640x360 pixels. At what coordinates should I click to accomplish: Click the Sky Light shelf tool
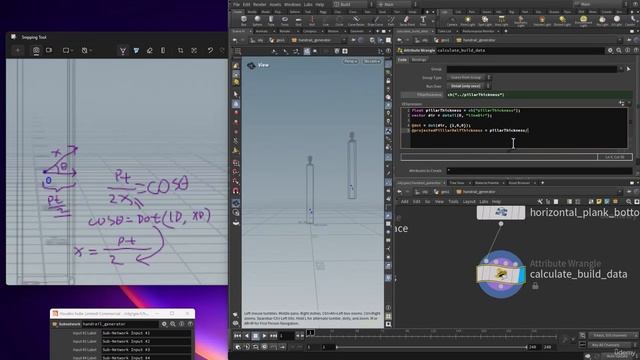coord(602,20)
